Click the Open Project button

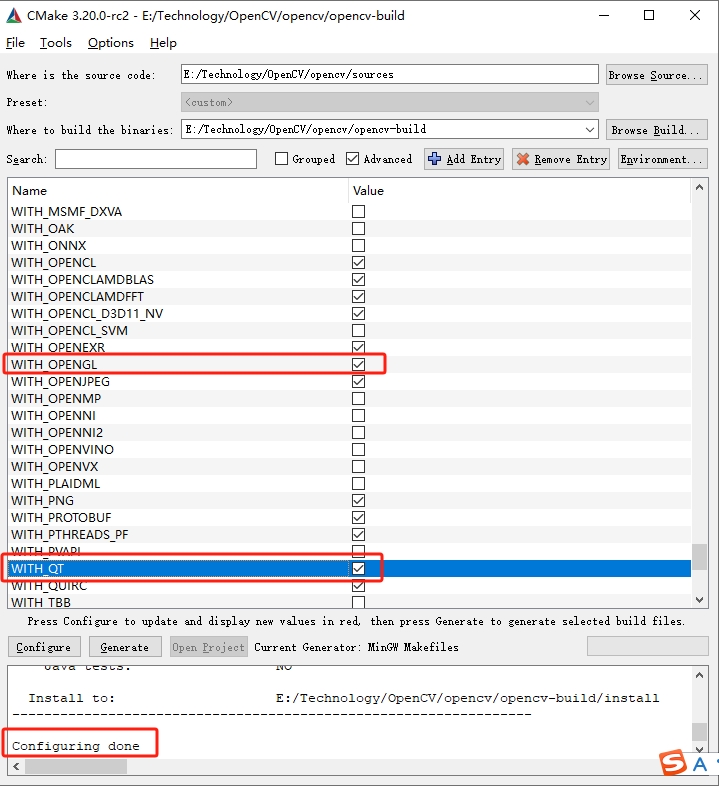[x=208, y=647]
